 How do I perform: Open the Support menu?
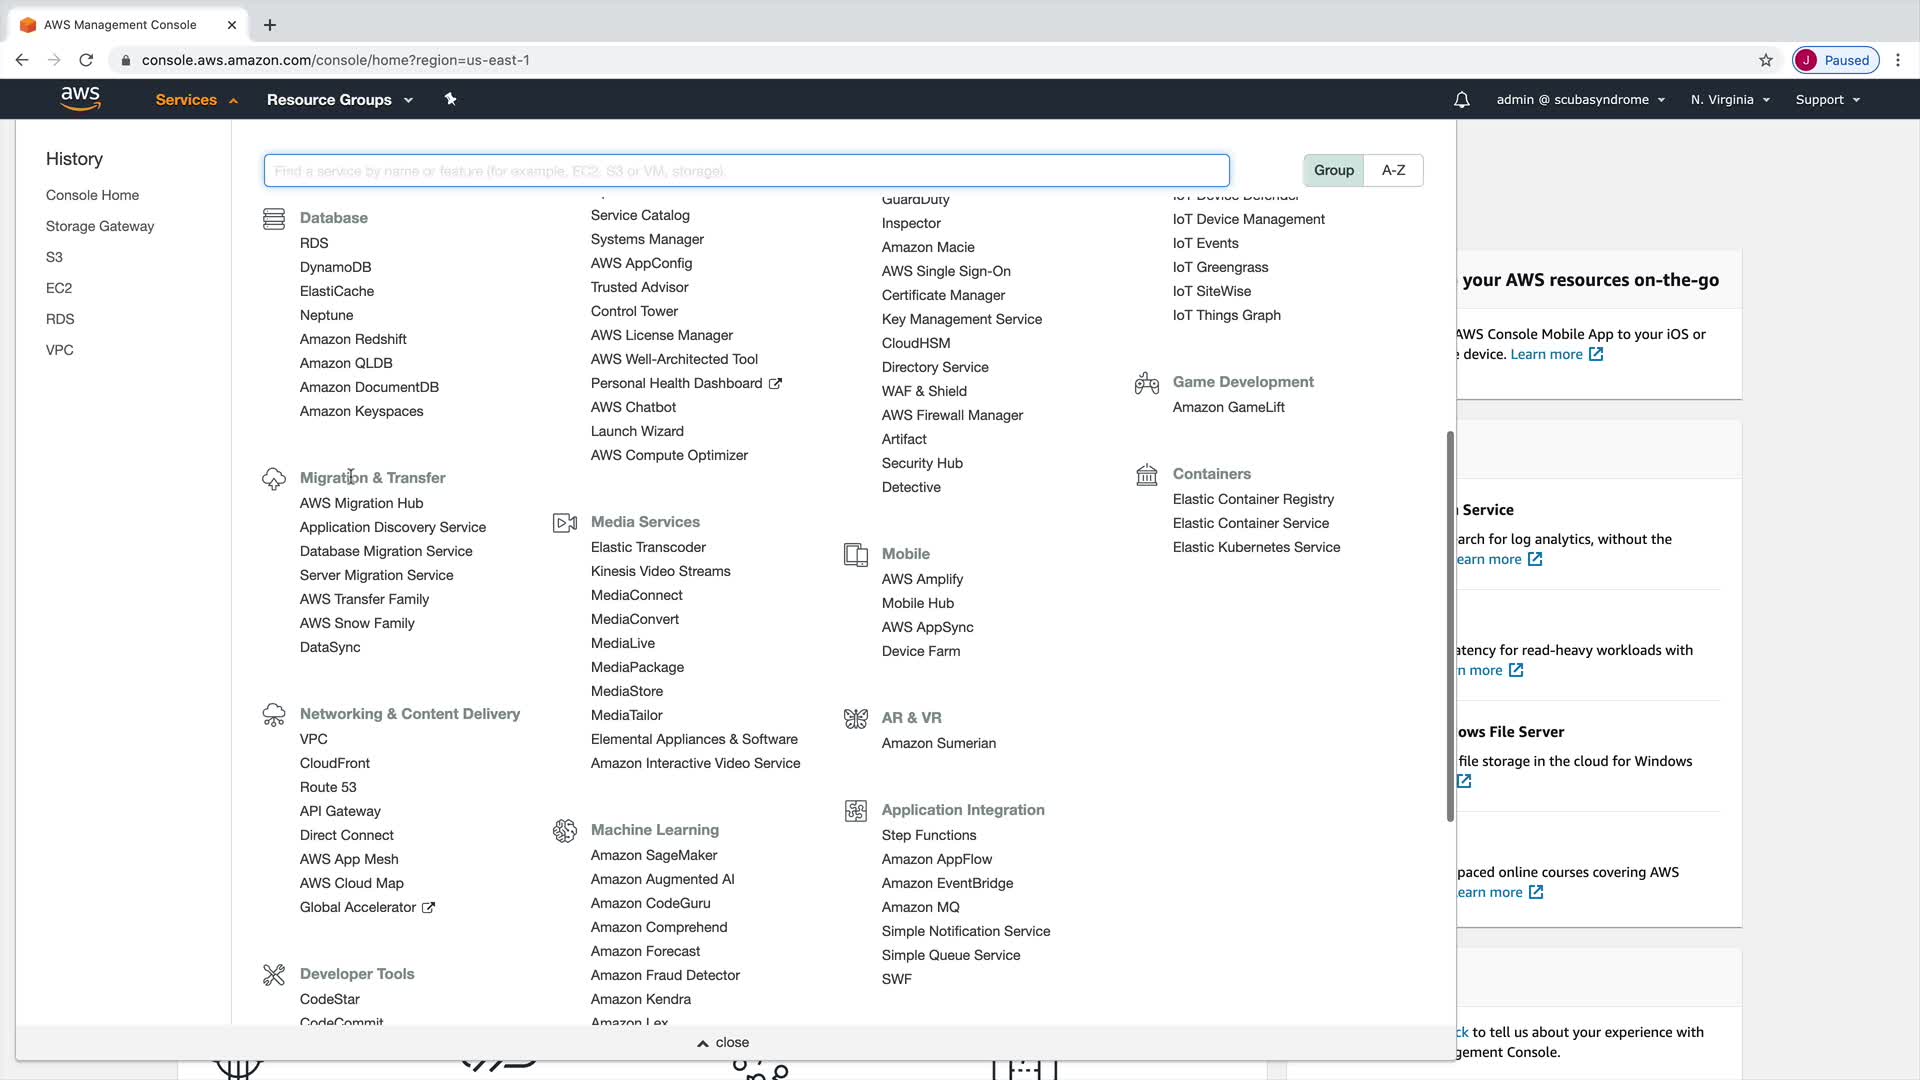click(x=1827, y=100)
